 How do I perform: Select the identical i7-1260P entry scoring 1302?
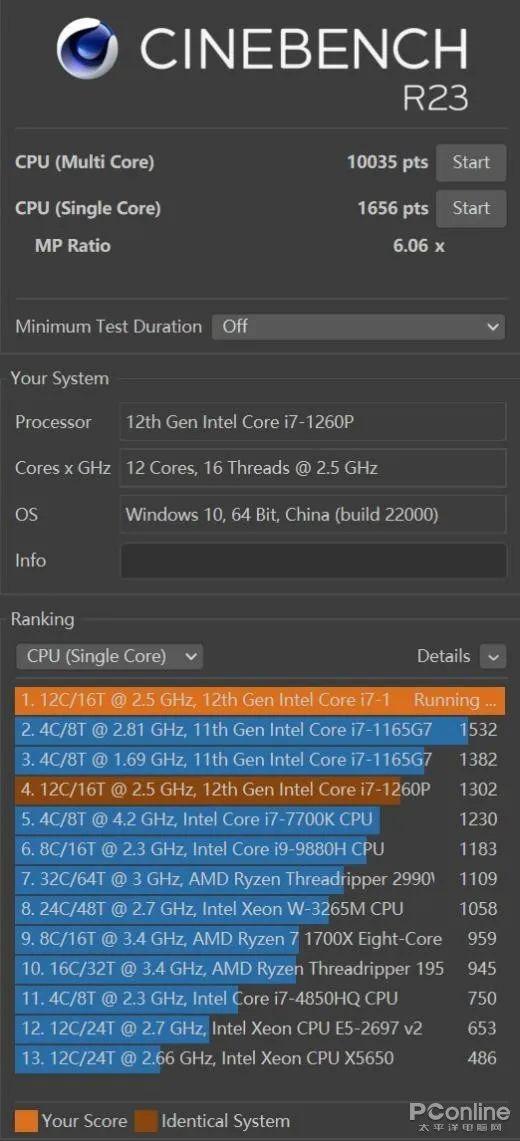(260, 790)
